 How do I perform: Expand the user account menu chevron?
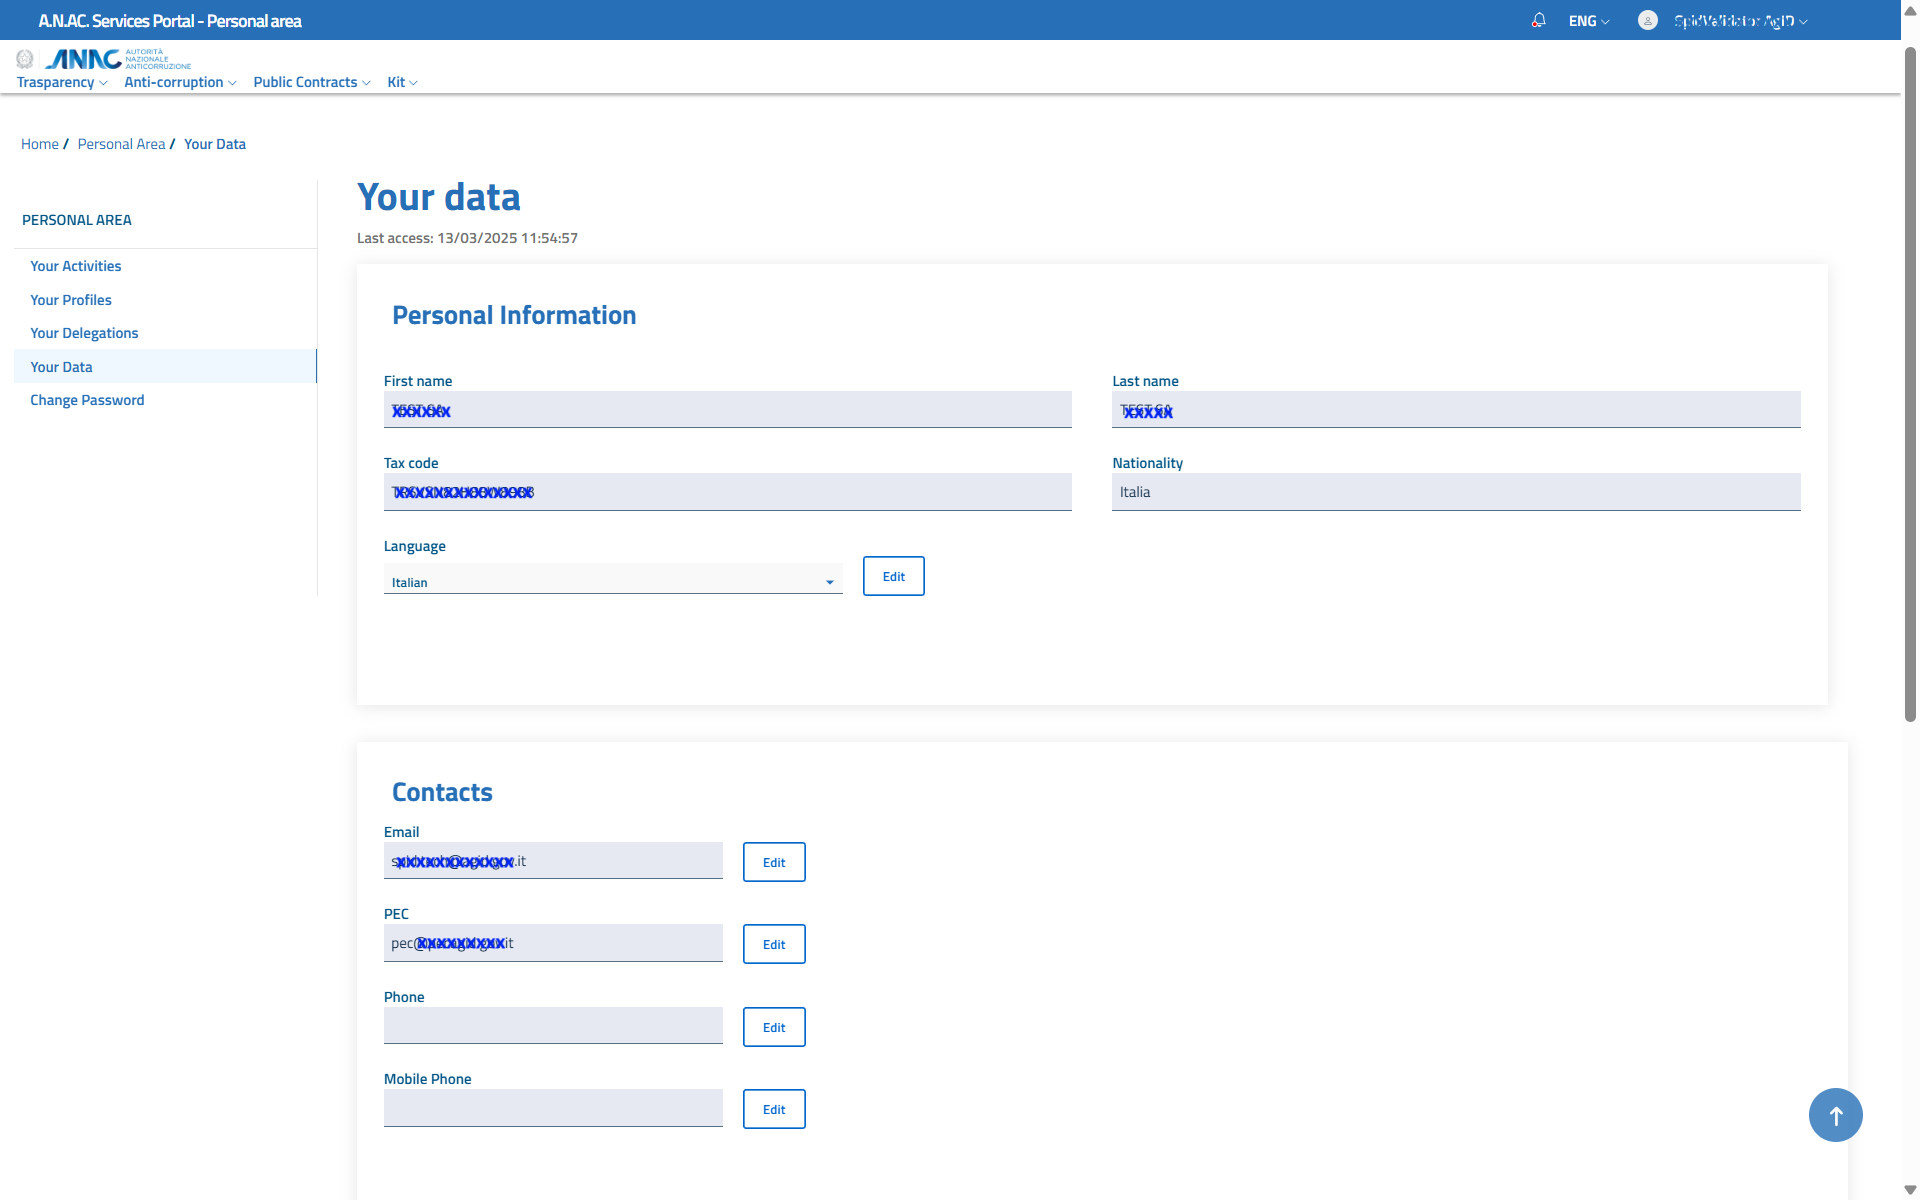pos(1803,22)
